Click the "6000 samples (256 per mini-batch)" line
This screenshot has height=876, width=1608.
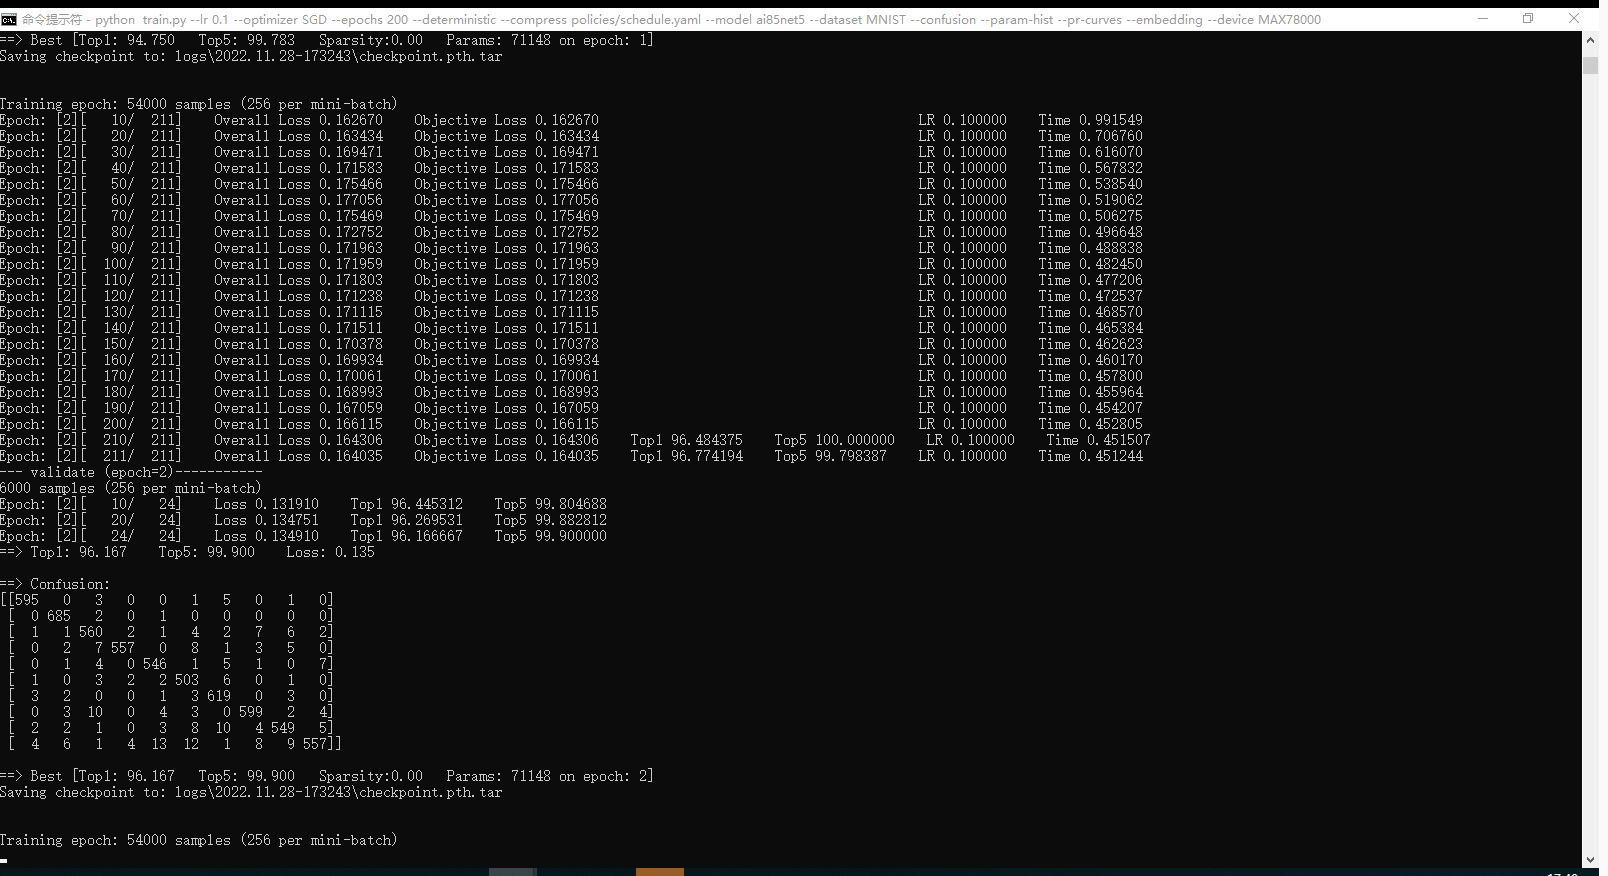pos(130,488)
